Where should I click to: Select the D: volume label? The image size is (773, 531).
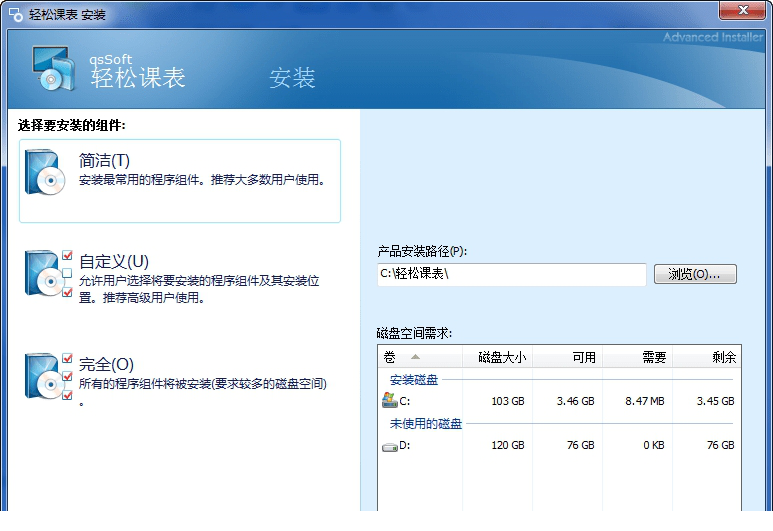point(404,445)
